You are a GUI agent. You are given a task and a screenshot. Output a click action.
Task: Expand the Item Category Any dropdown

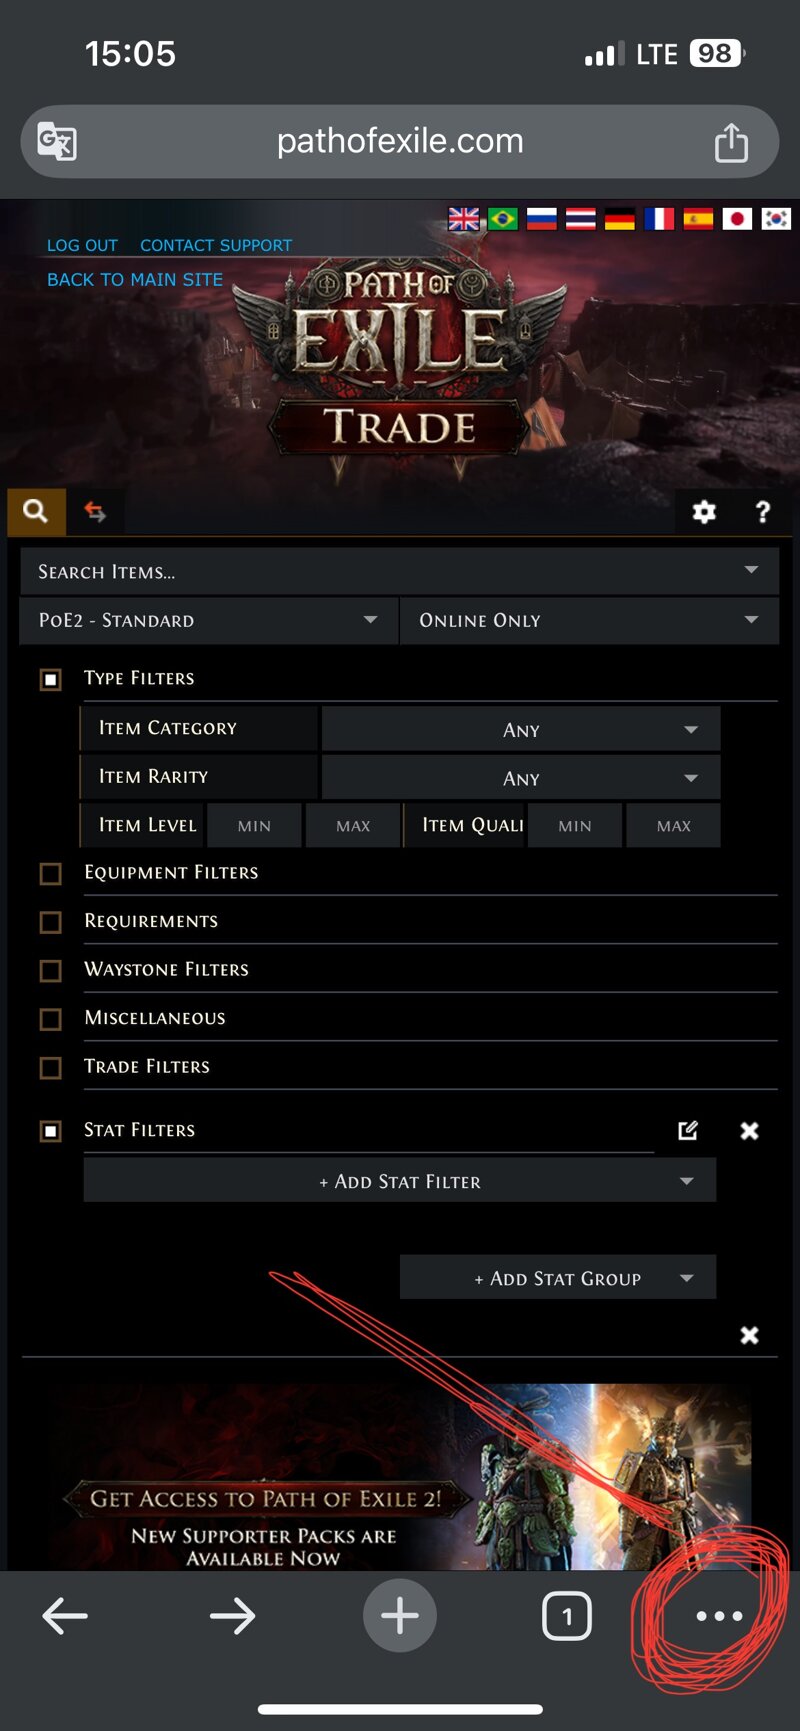click(520, 729)
